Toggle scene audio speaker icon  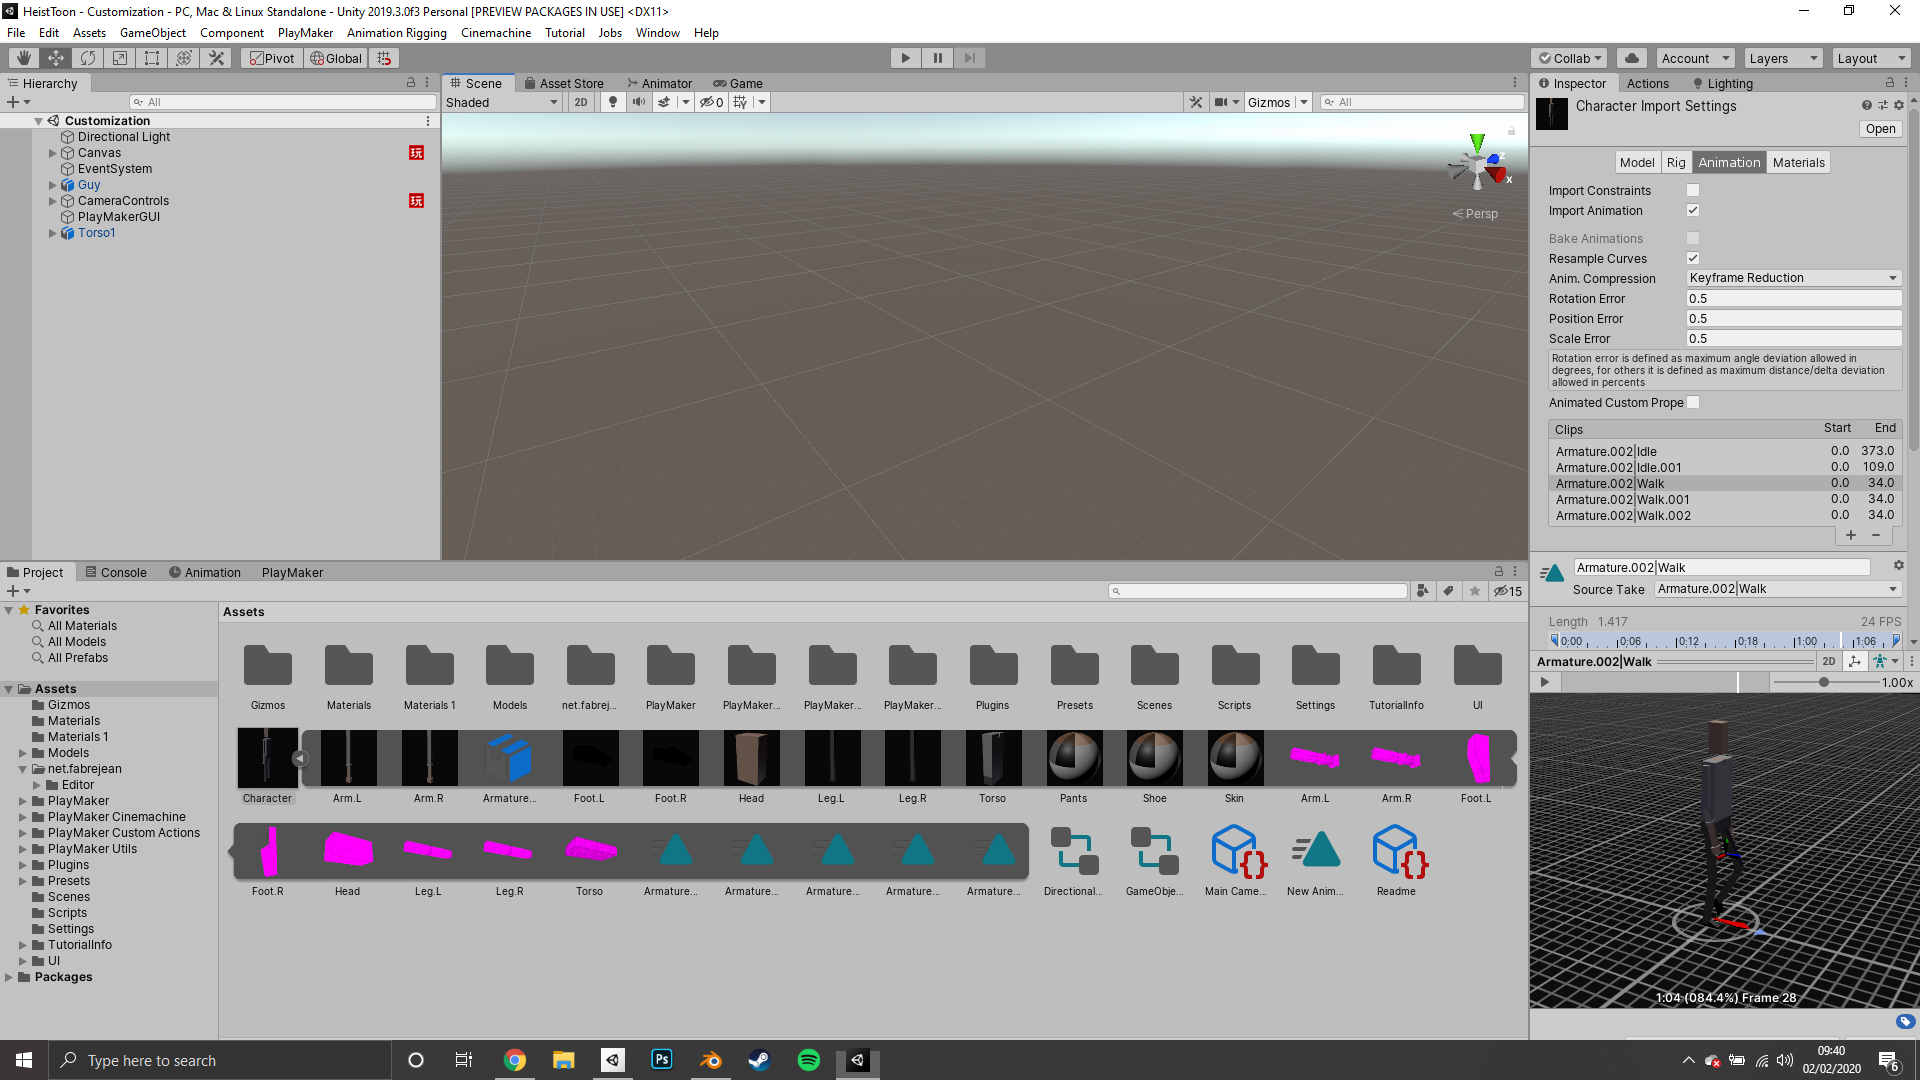638,102
